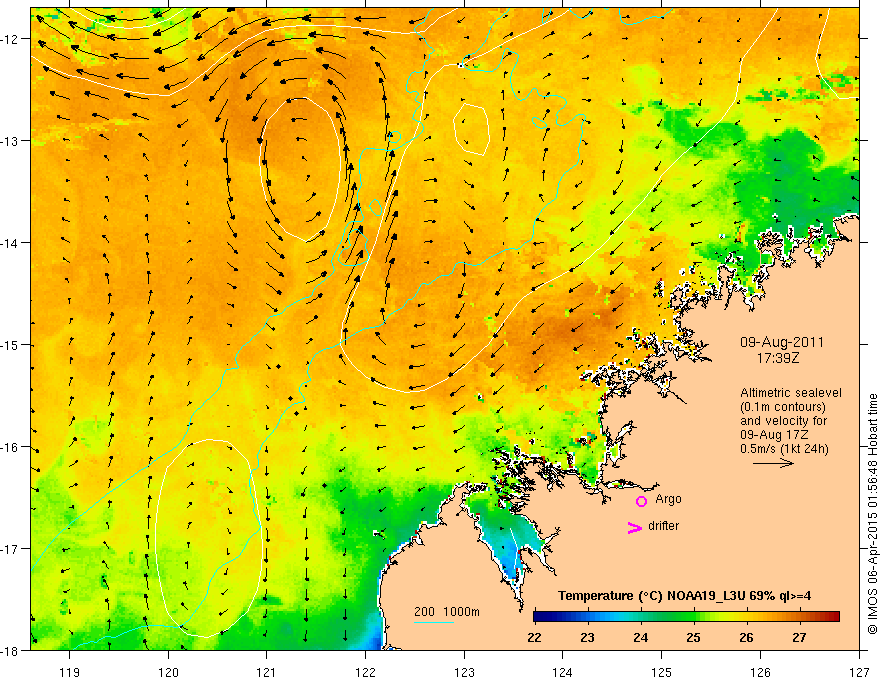Click the latitude axis label -13

[x=11, y=141]
